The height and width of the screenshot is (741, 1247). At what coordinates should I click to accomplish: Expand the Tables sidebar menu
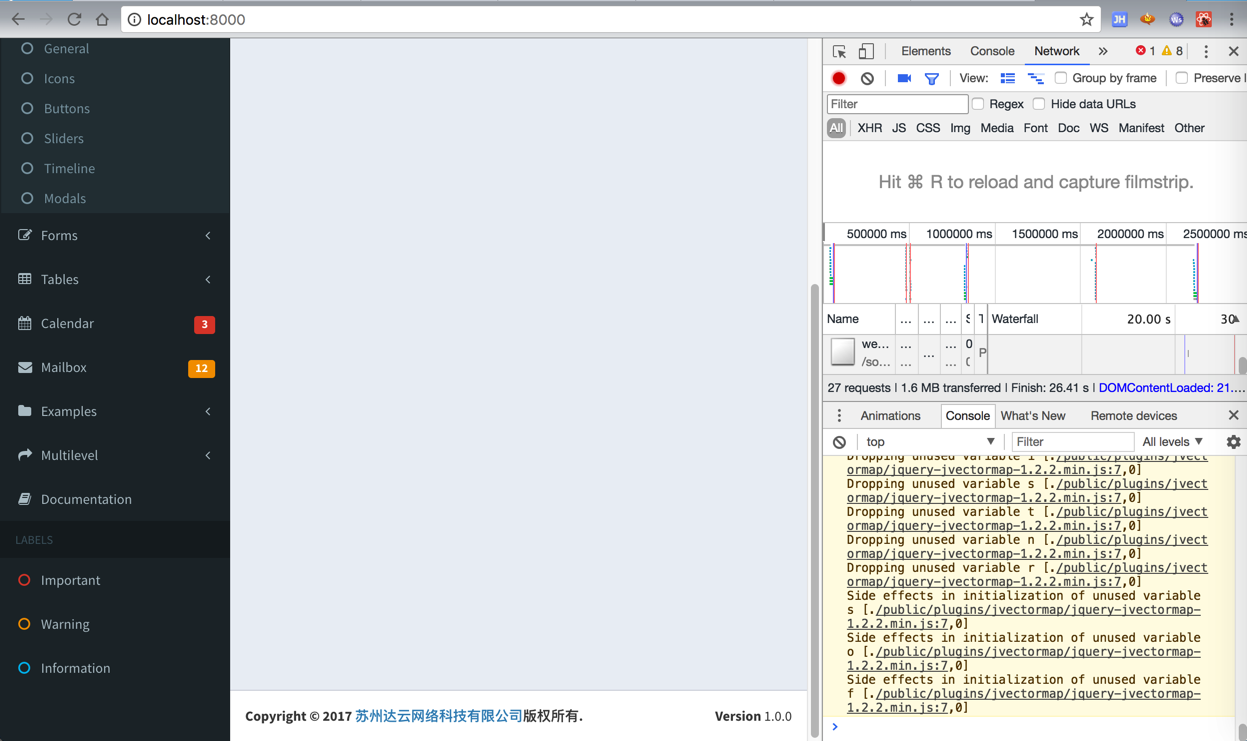pyautogui.click(x=115, y=279)
